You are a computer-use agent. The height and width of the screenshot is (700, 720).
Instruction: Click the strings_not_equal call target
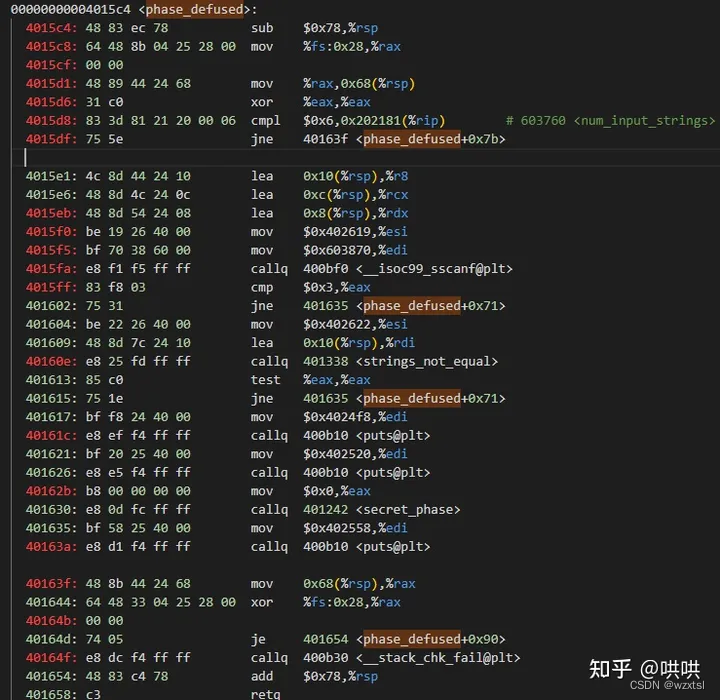(x=400, y=361)
